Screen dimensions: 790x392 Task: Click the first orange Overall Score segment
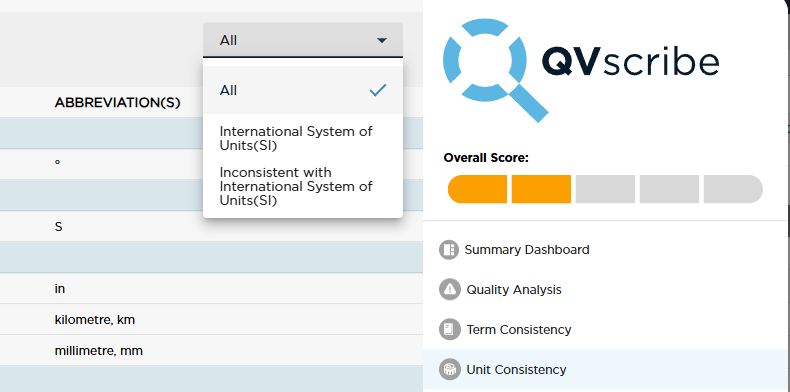point(477,189)
